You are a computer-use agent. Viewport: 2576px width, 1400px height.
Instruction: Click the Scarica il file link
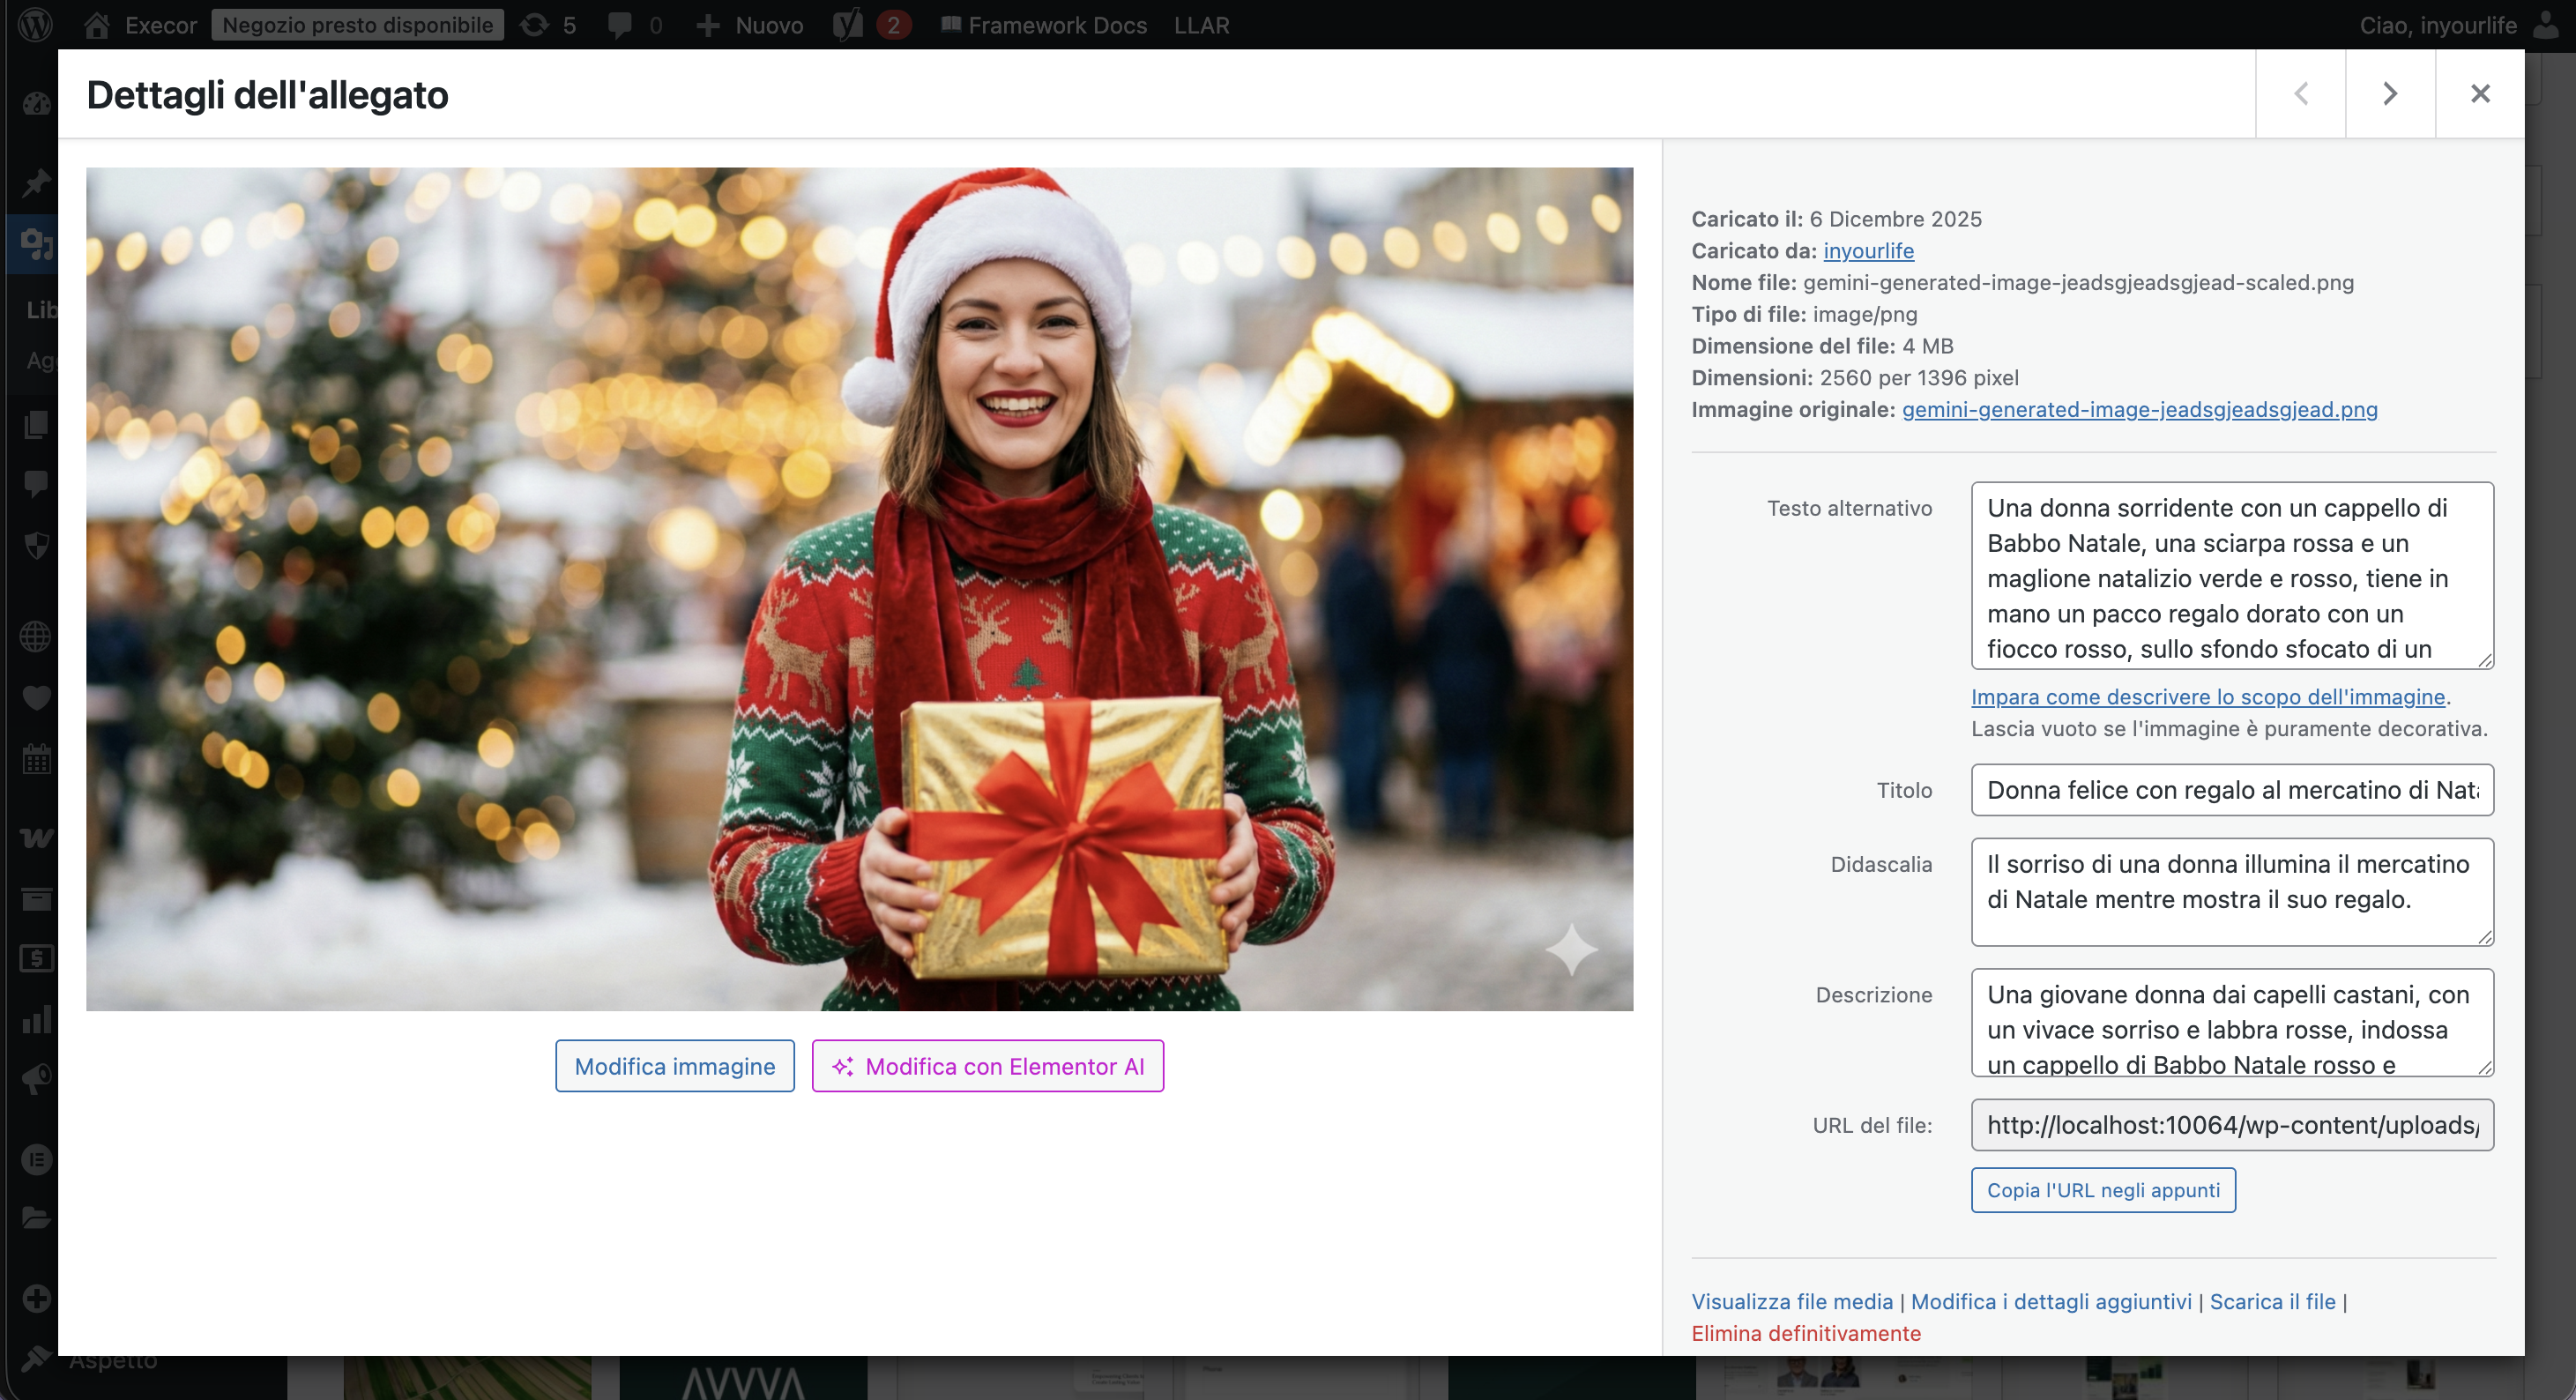click(2272, 1301)
